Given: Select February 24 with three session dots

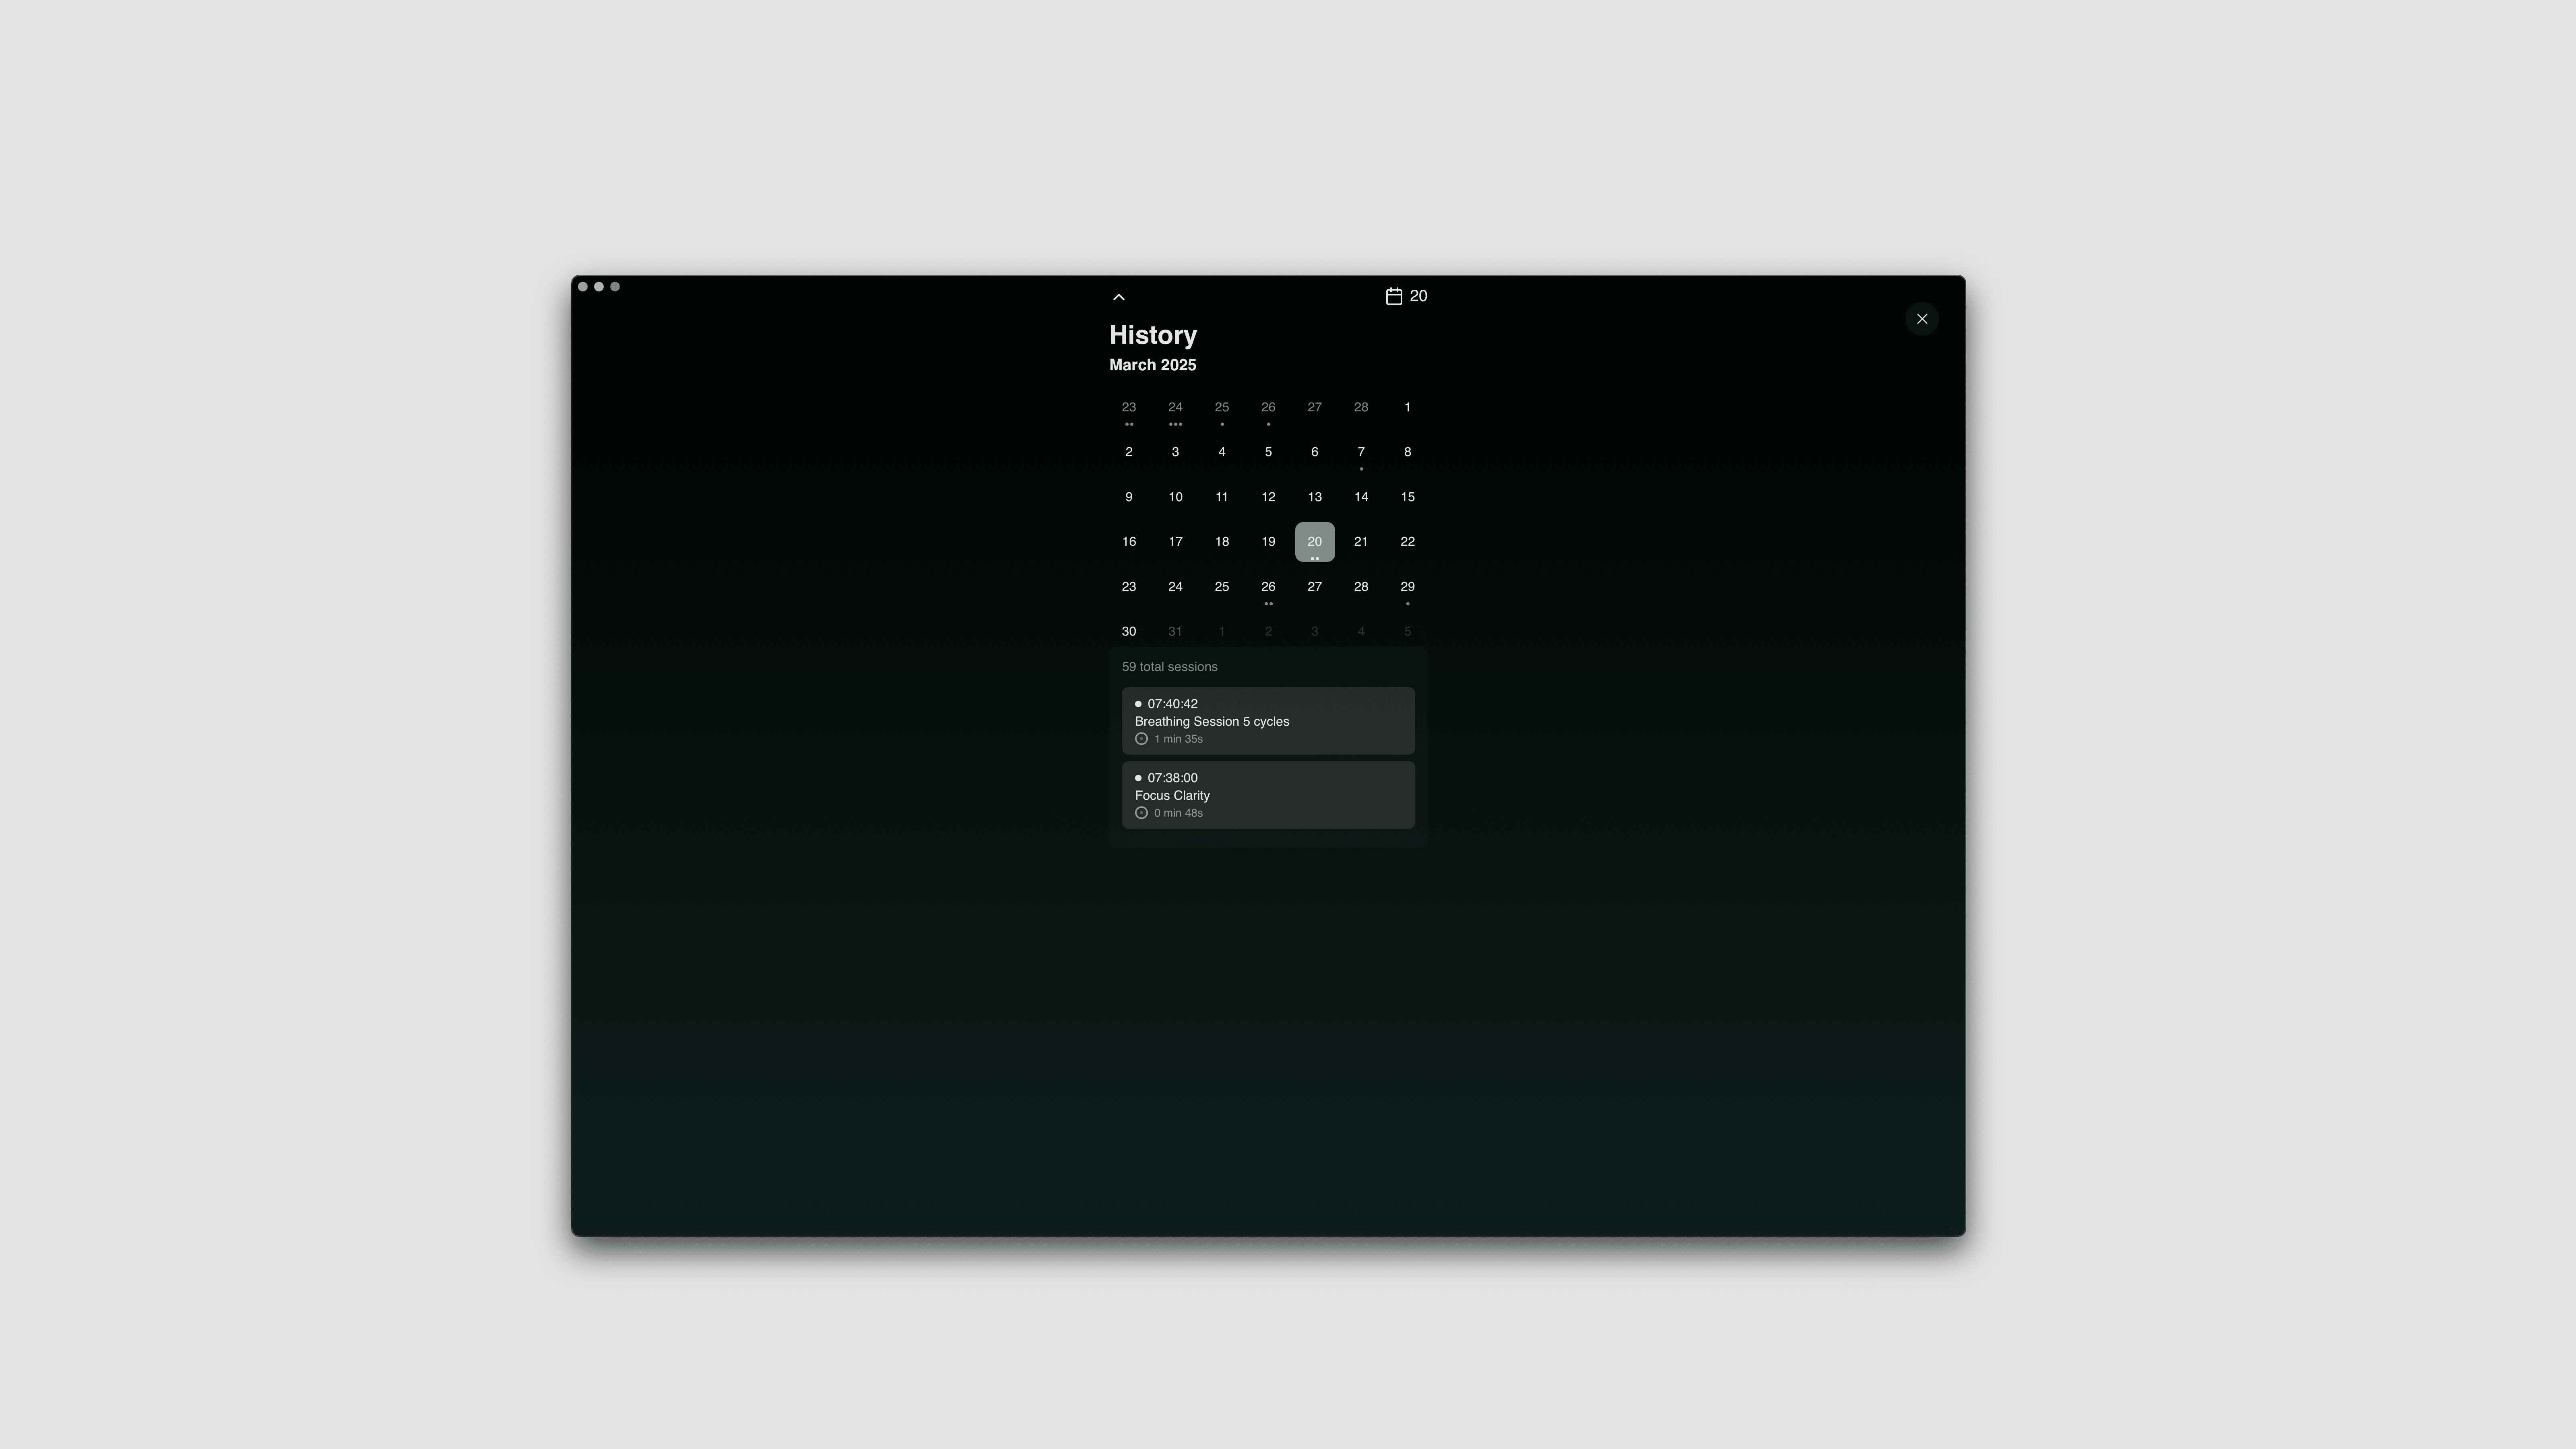Looking at the screenshot, I should click(x=1175, y=408).
